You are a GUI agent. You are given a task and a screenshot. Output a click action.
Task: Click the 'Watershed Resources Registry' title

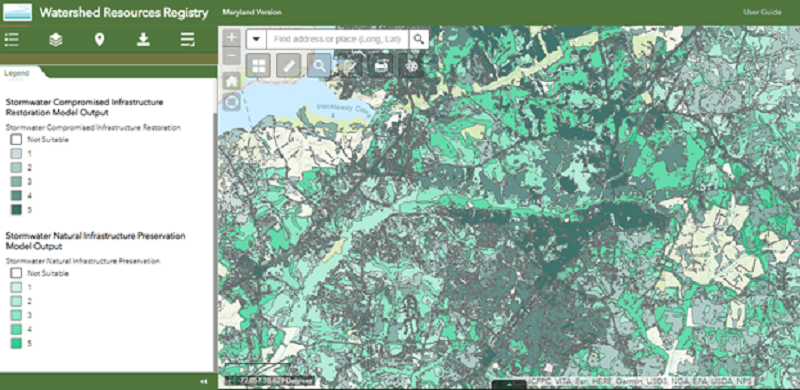(x=124, y=13)
